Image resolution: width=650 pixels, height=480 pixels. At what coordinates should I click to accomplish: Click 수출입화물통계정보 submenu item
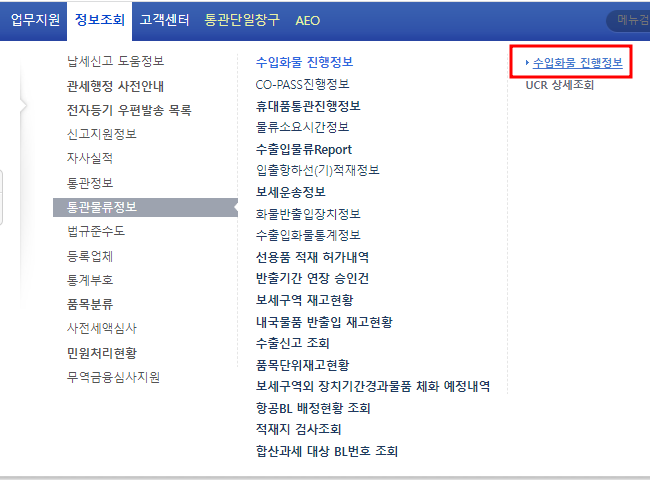pos(308,235)
